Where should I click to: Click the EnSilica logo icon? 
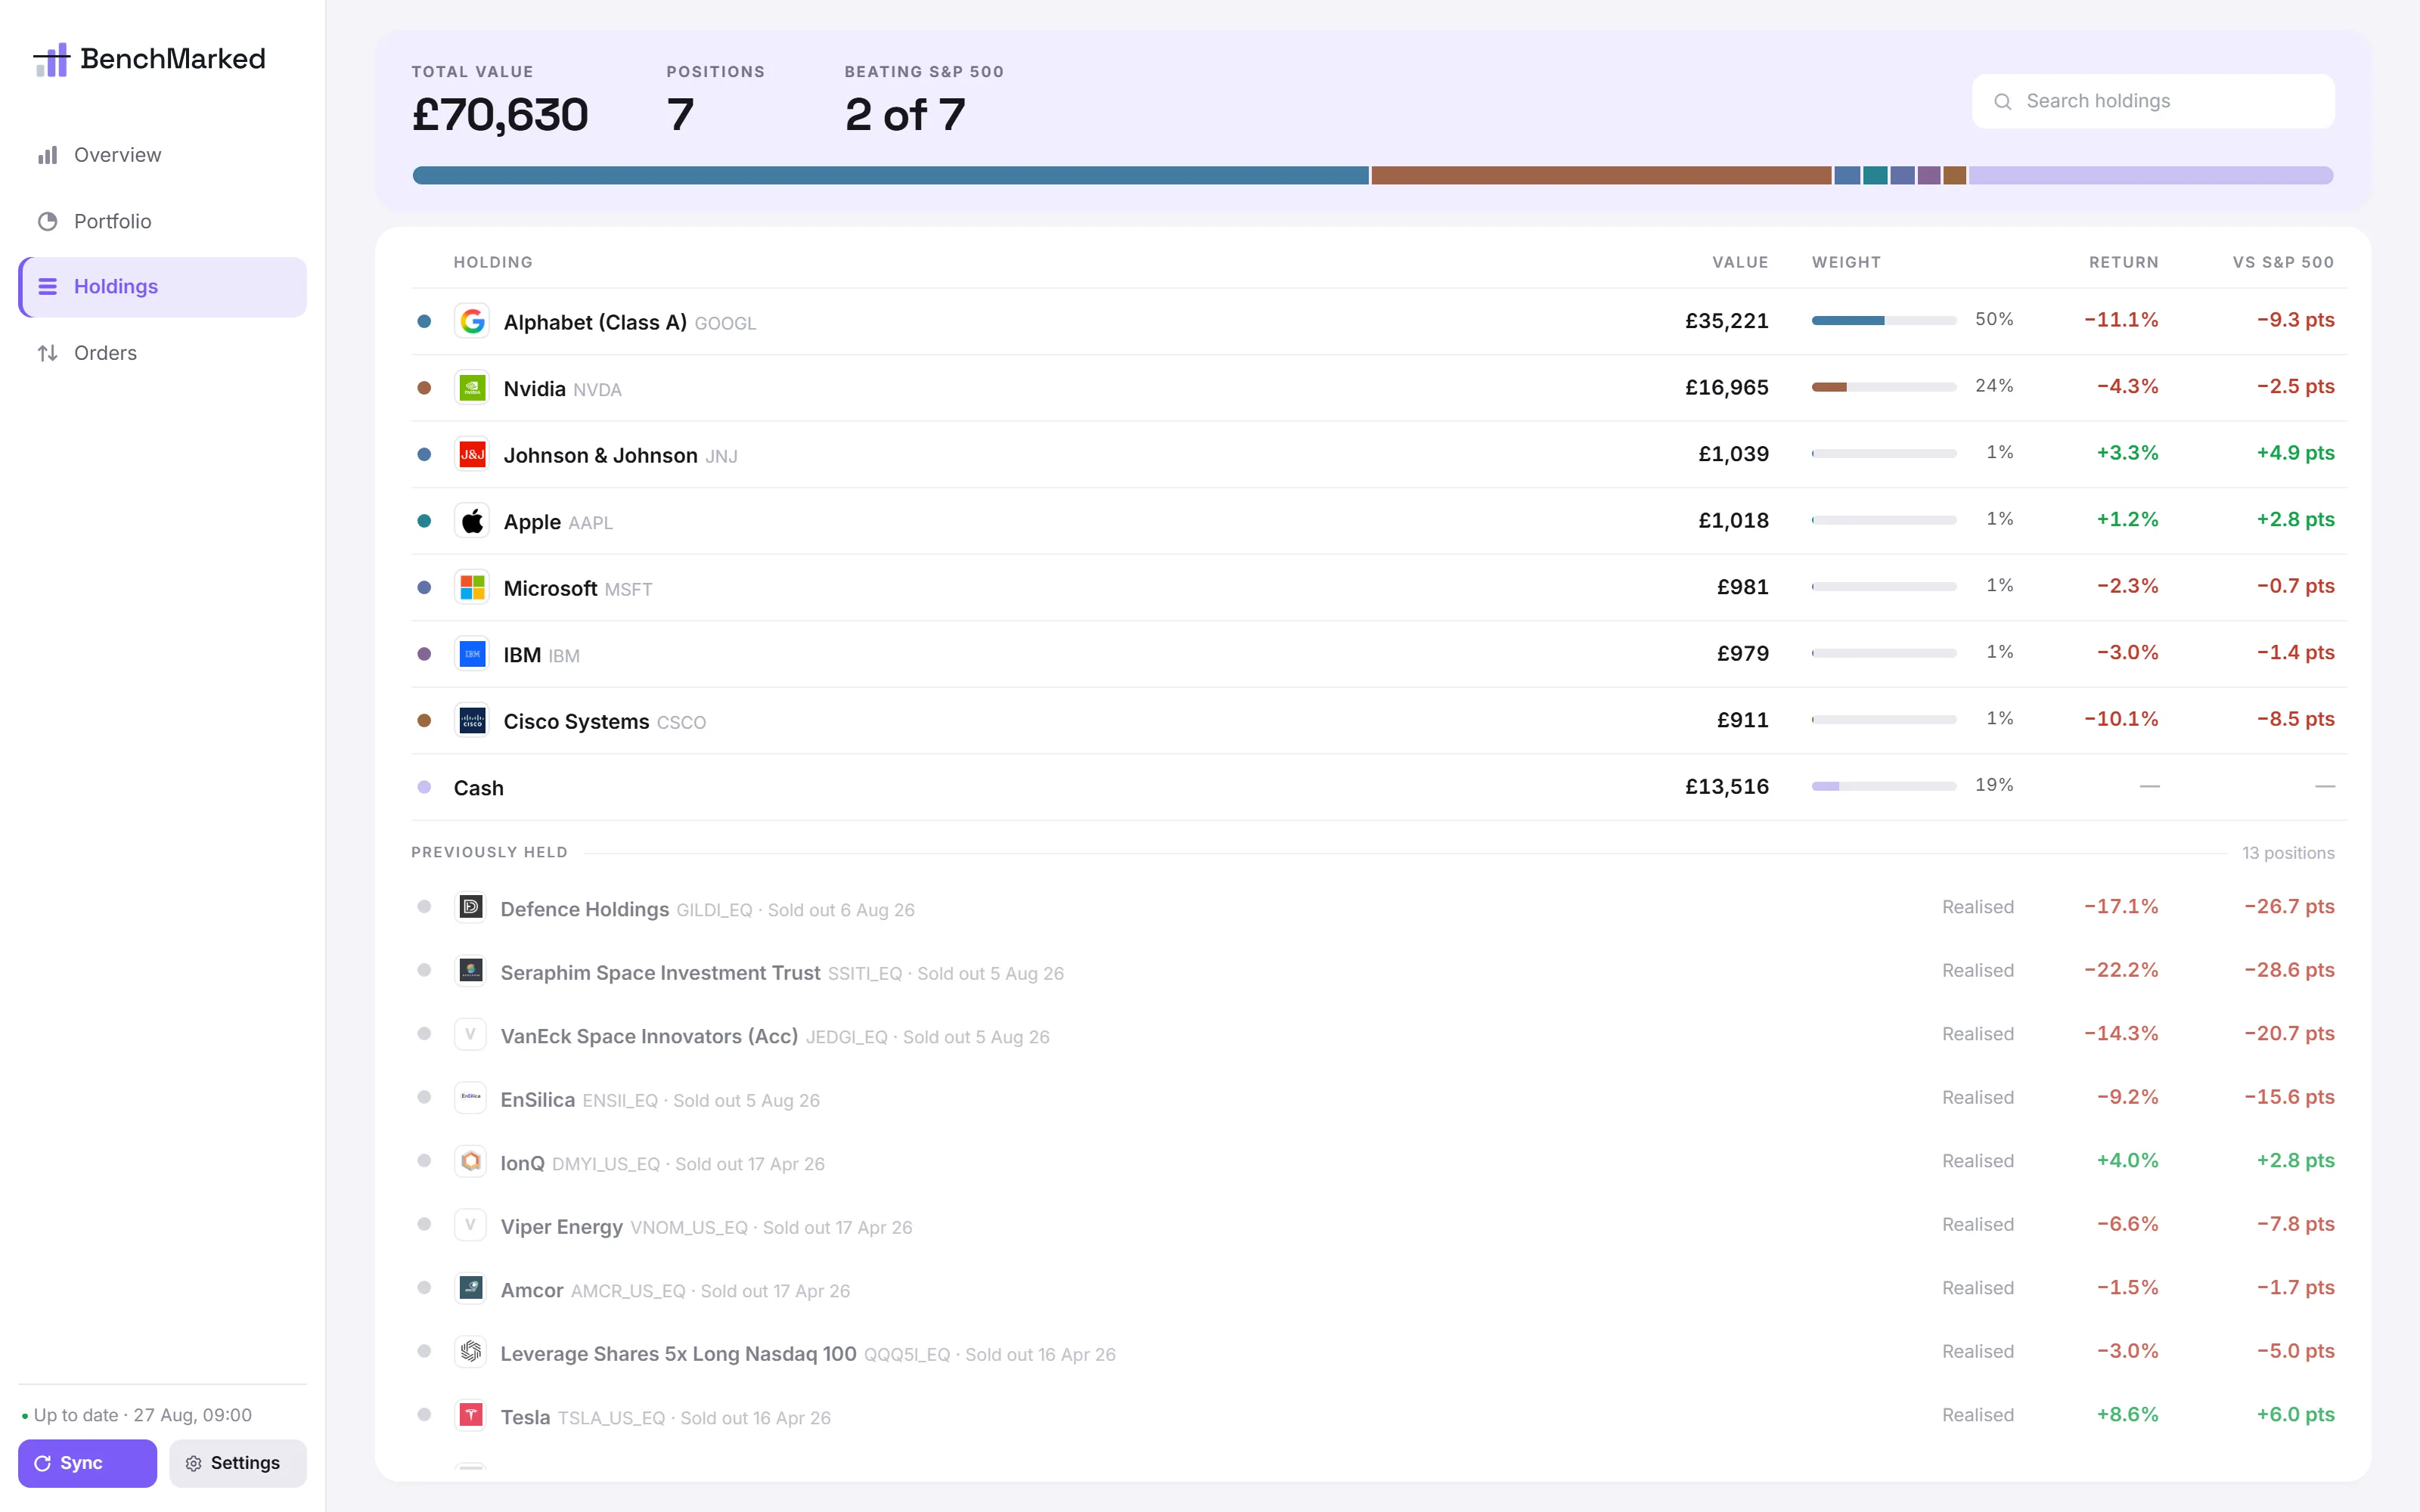pos(471,1097)
